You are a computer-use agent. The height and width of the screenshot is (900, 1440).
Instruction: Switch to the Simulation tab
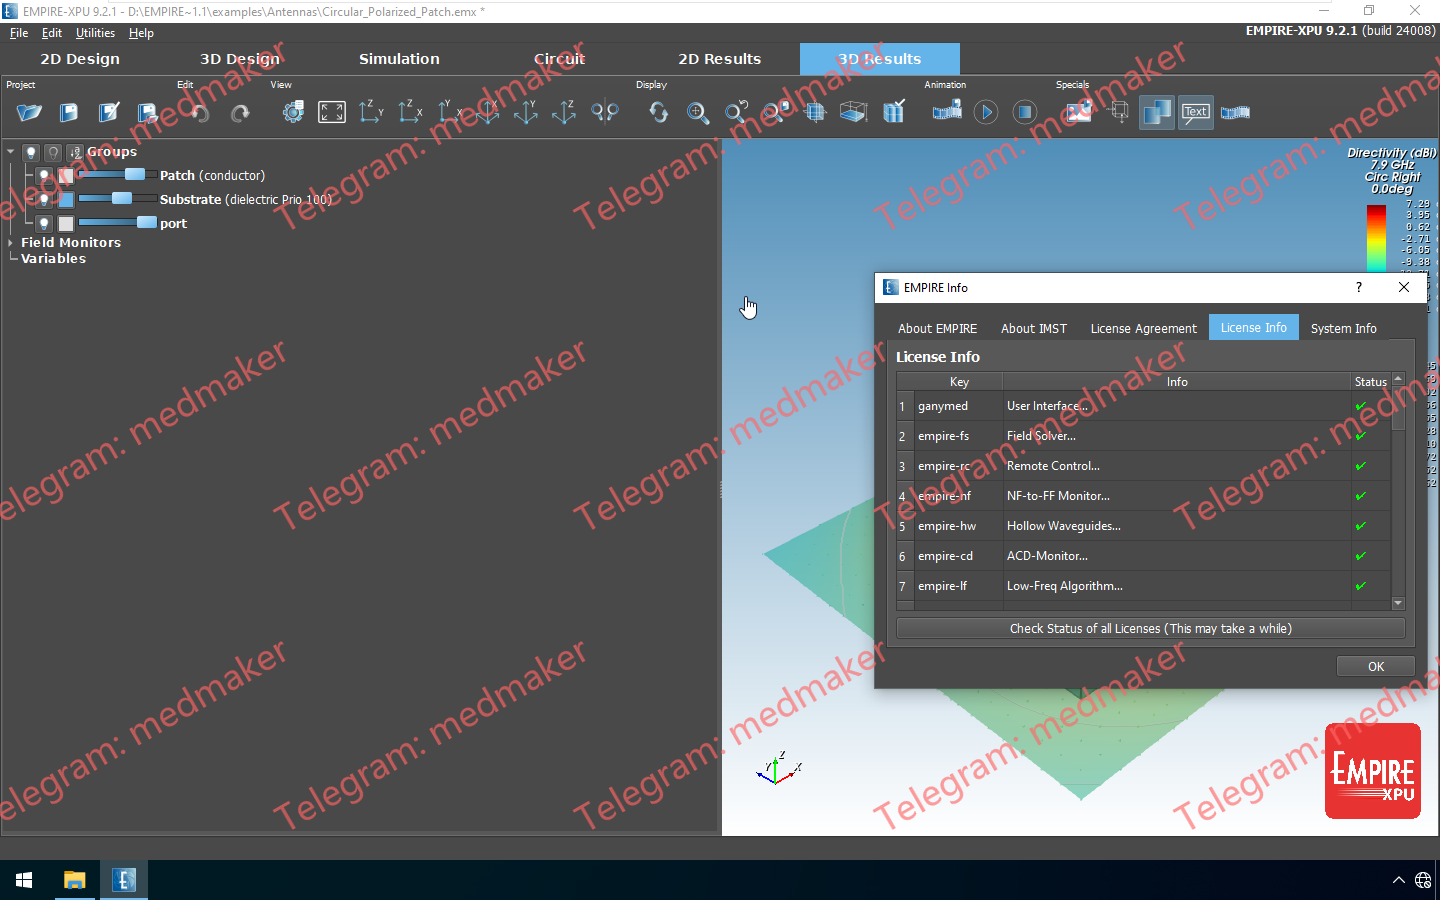399,59
